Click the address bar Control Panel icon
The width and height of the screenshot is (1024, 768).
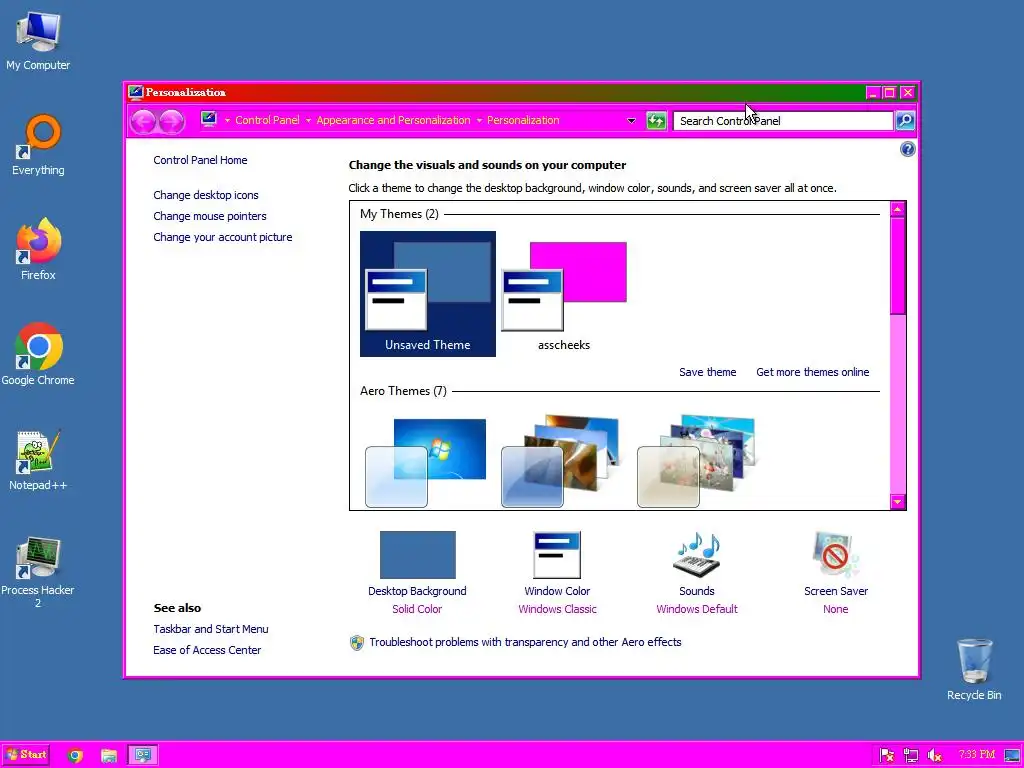[209, 120]
